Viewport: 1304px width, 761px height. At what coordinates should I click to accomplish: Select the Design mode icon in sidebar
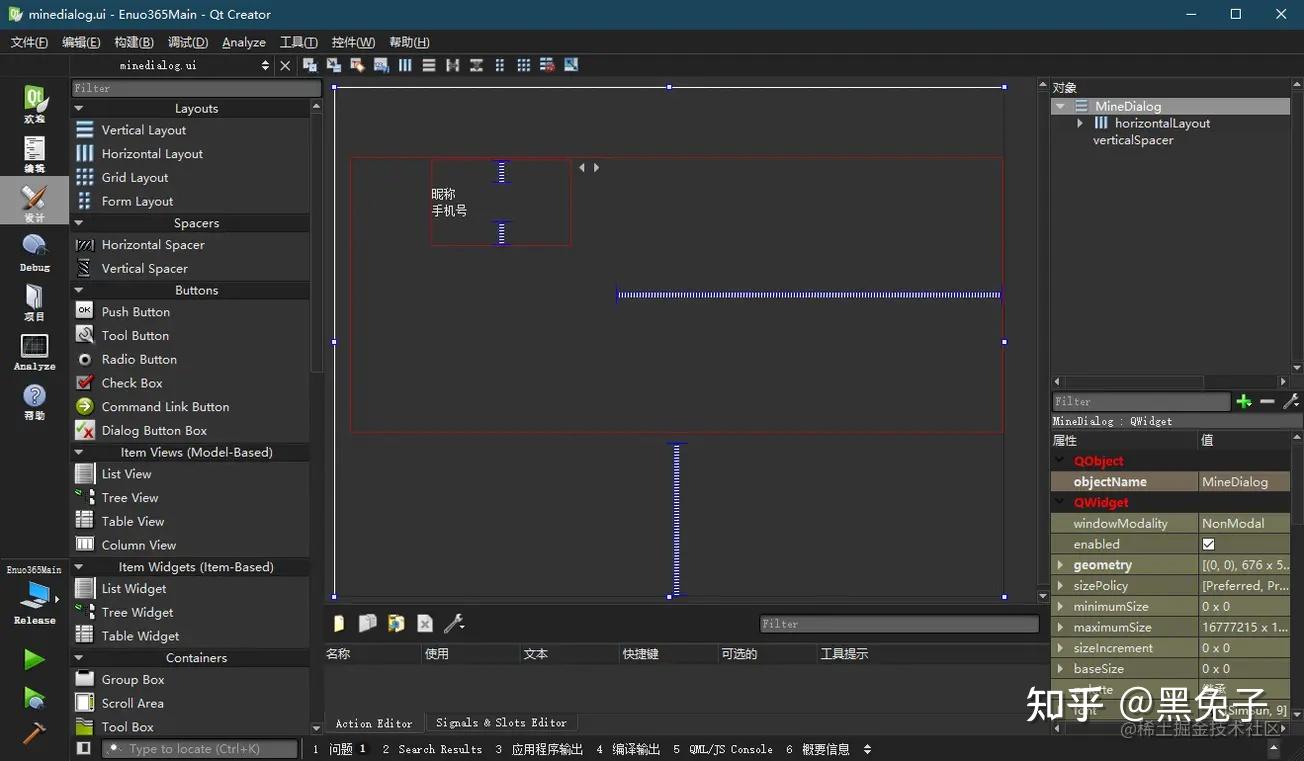[33, 199]
